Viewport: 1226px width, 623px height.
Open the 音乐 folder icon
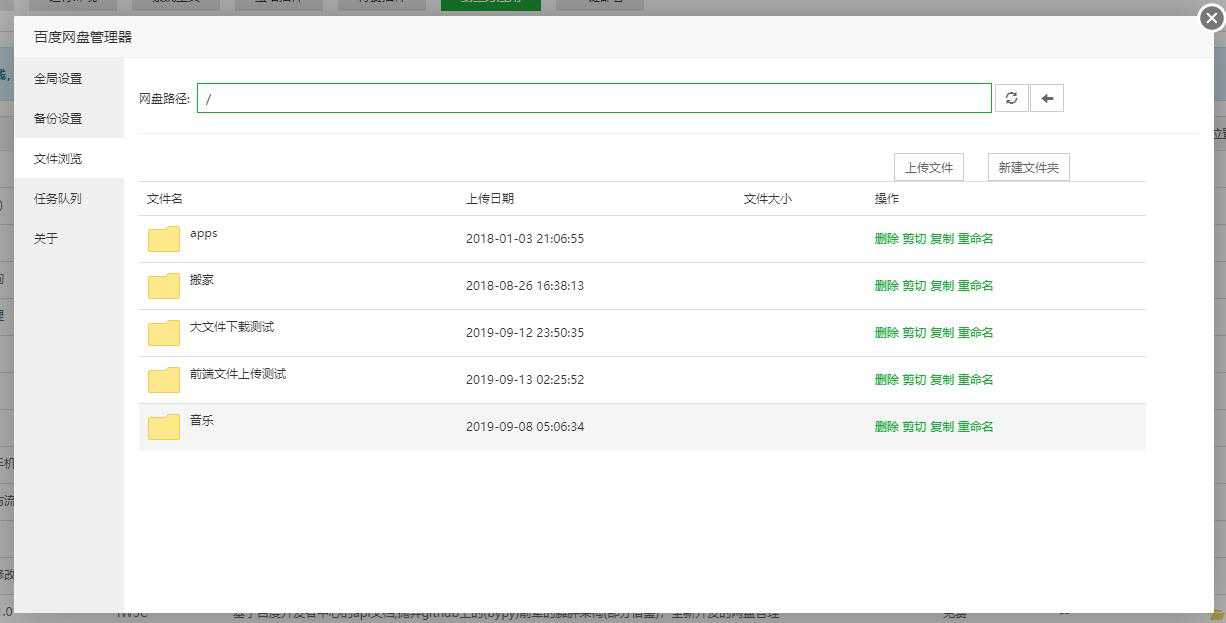pos(164,427)
